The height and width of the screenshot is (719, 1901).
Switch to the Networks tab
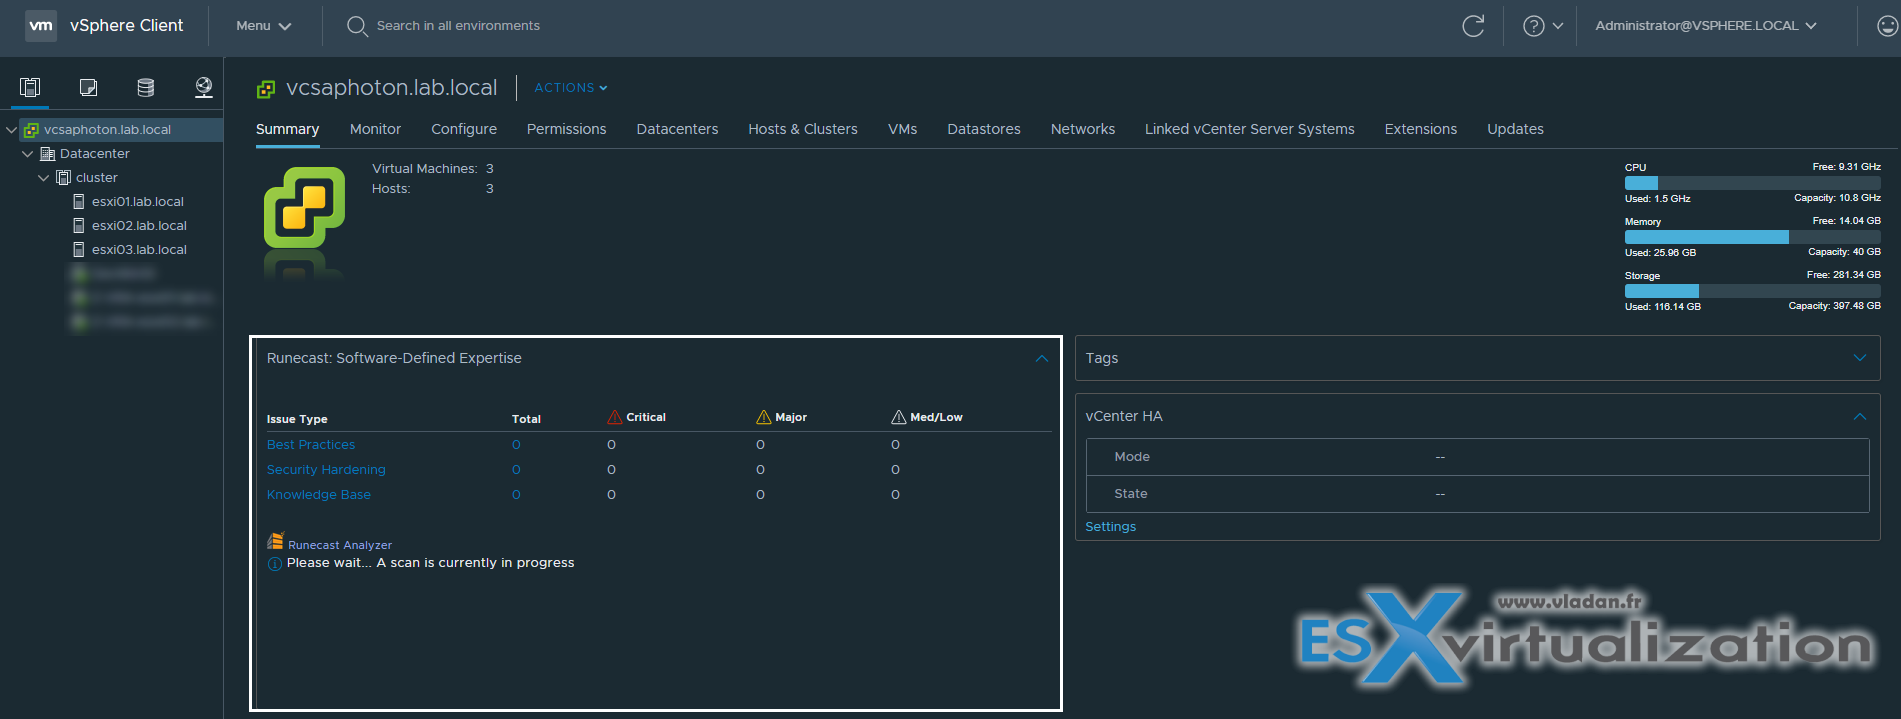(1083, 129)
